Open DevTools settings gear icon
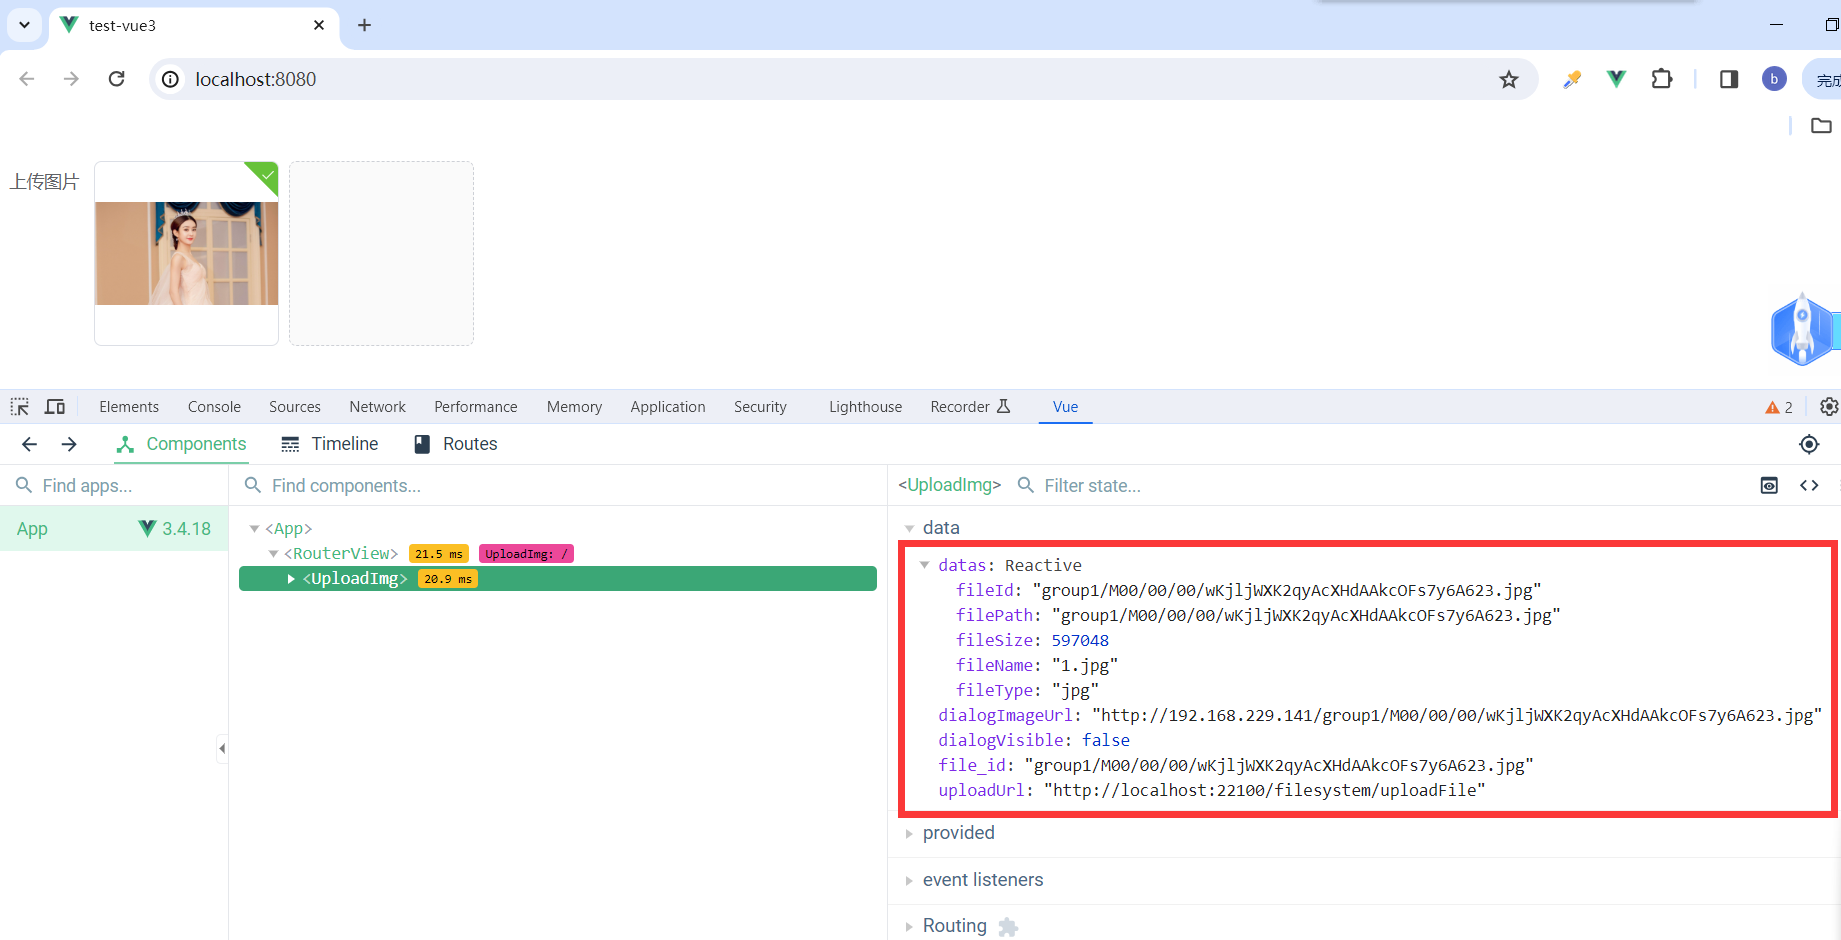Screen dimensions: 1841x940 click(1828, 407)
